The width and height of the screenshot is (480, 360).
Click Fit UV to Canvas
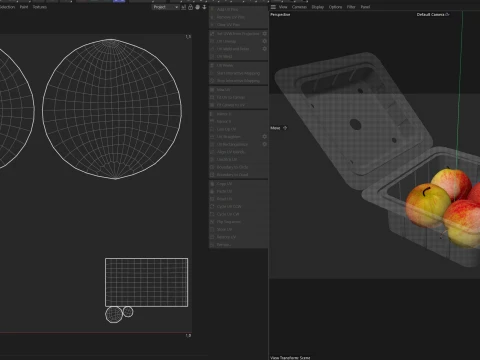(x=238, y=98)
